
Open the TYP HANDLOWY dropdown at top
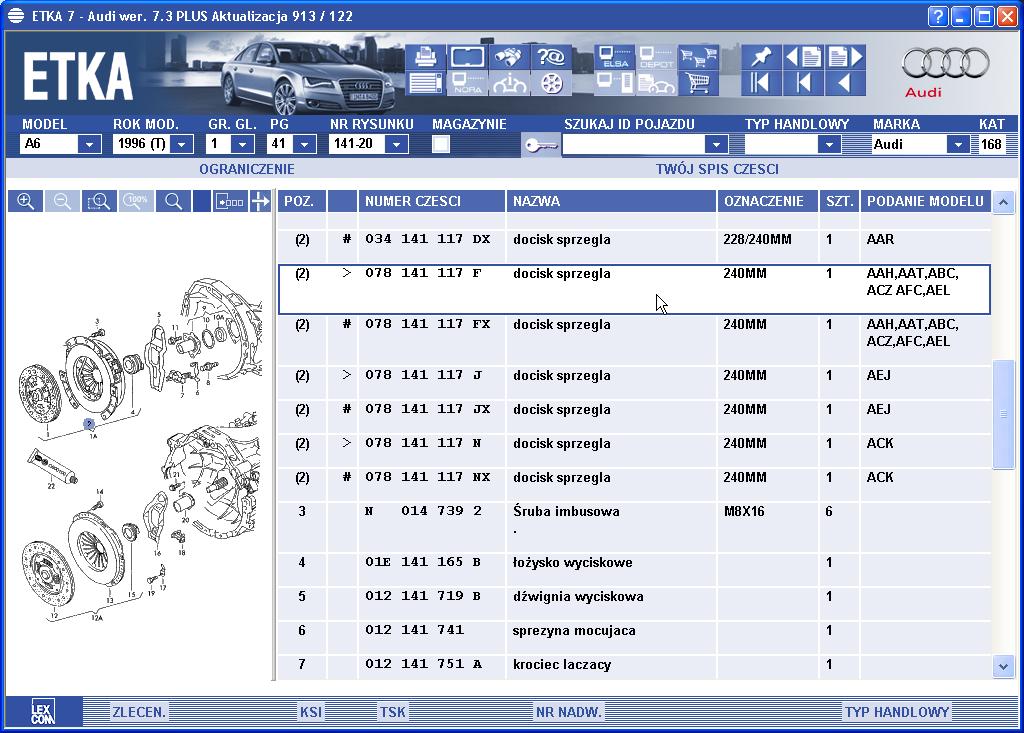tap(829, 144)
